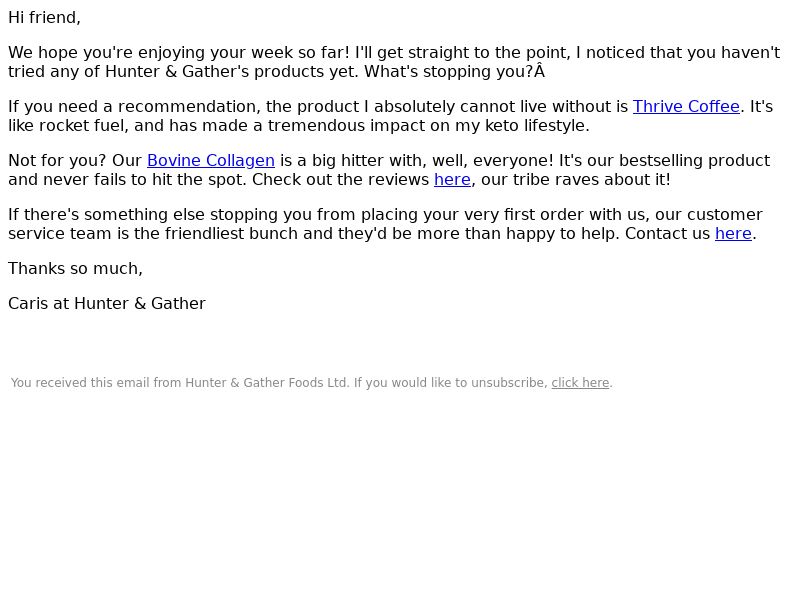Click the phrase 'like rocket fuel'
Viewport: 800px width, 600px height.
pyautogui.click(x=67, y=126)
